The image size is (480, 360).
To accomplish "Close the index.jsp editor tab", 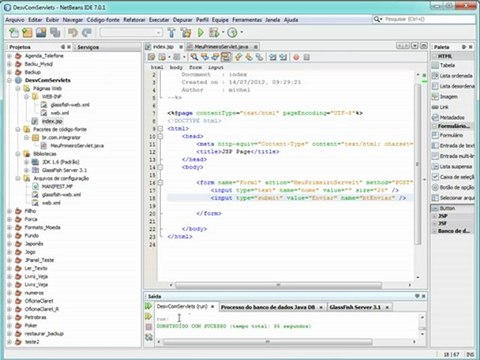I will tap(181, 47).
